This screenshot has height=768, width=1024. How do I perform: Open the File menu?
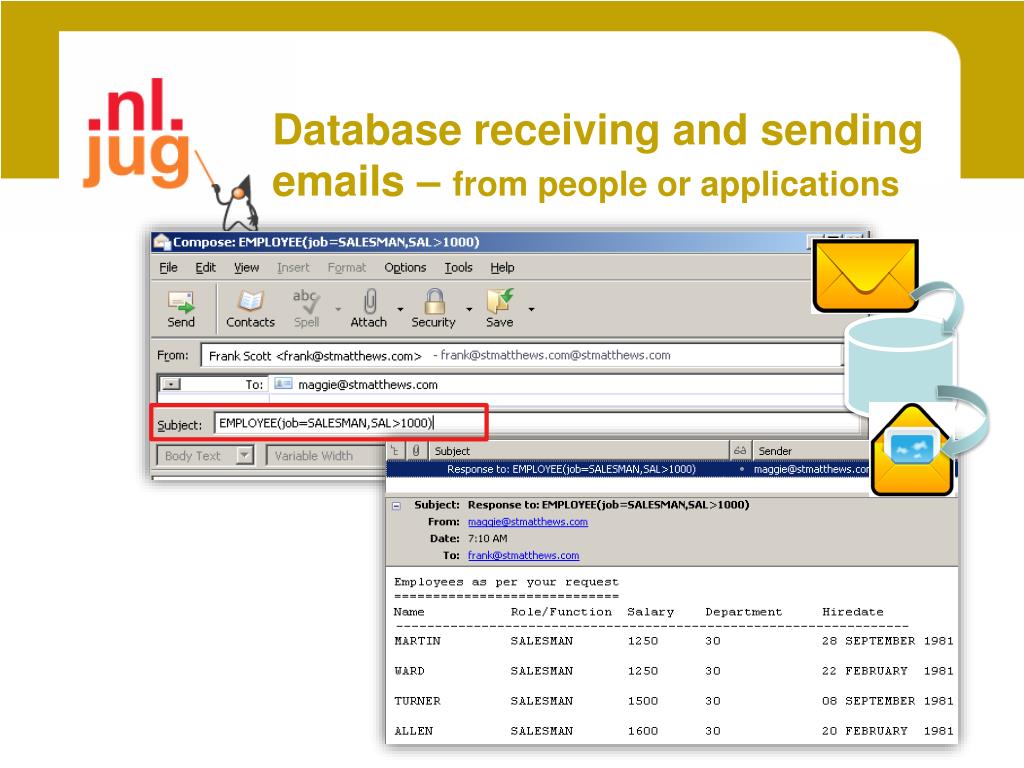(x=168, y=268)
